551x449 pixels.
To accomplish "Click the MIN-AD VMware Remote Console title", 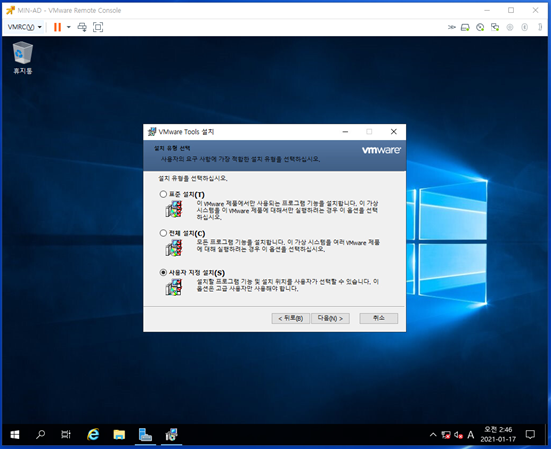I will (x=69, y=11).
